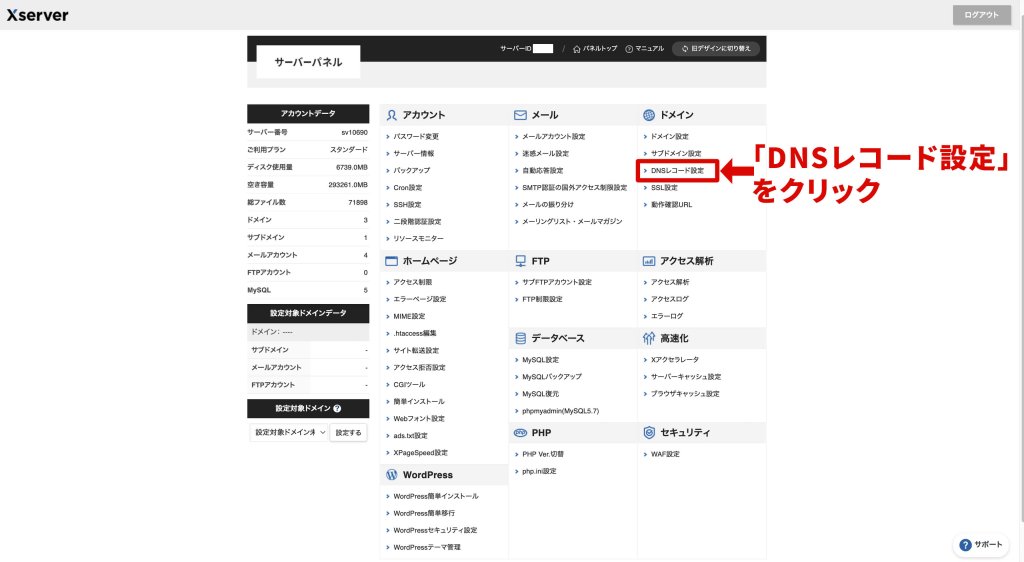Click the アクセス解析 chart icon

648,261
